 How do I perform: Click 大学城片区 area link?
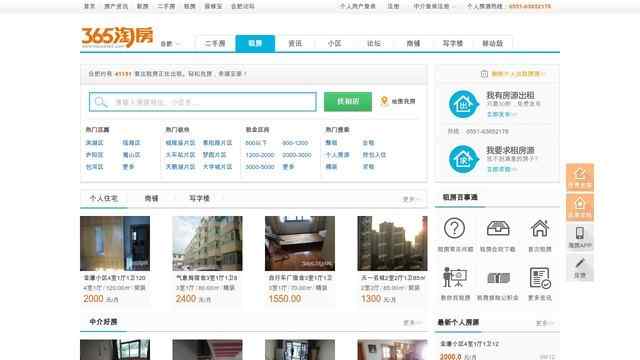pyautogui.click(x=218, y=167)
